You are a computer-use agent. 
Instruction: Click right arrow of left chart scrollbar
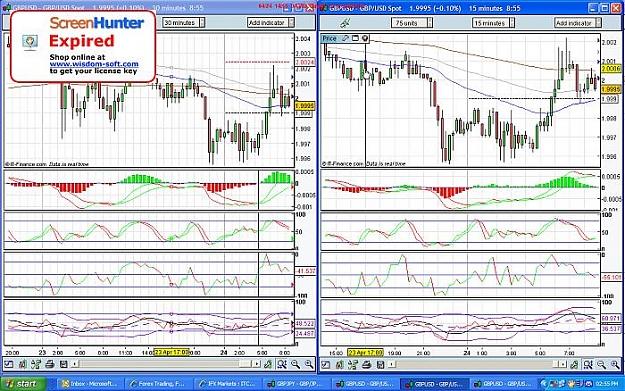pyautogui.click(x=257, y=364)
